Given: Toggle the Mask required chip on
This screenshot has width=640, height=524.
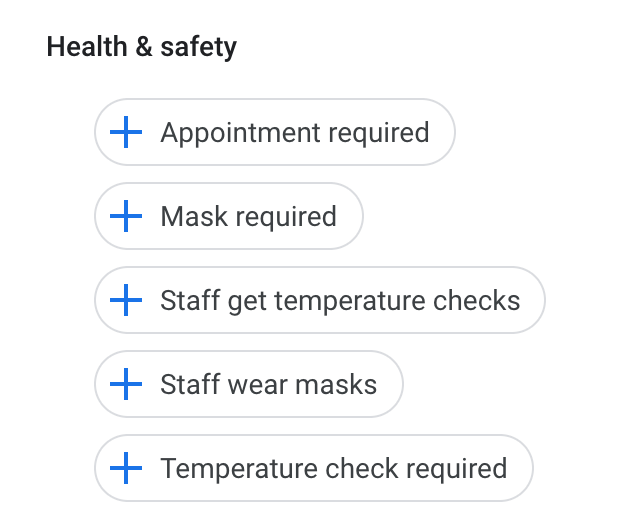Looking at the screenshot, I should click(229, 216).
